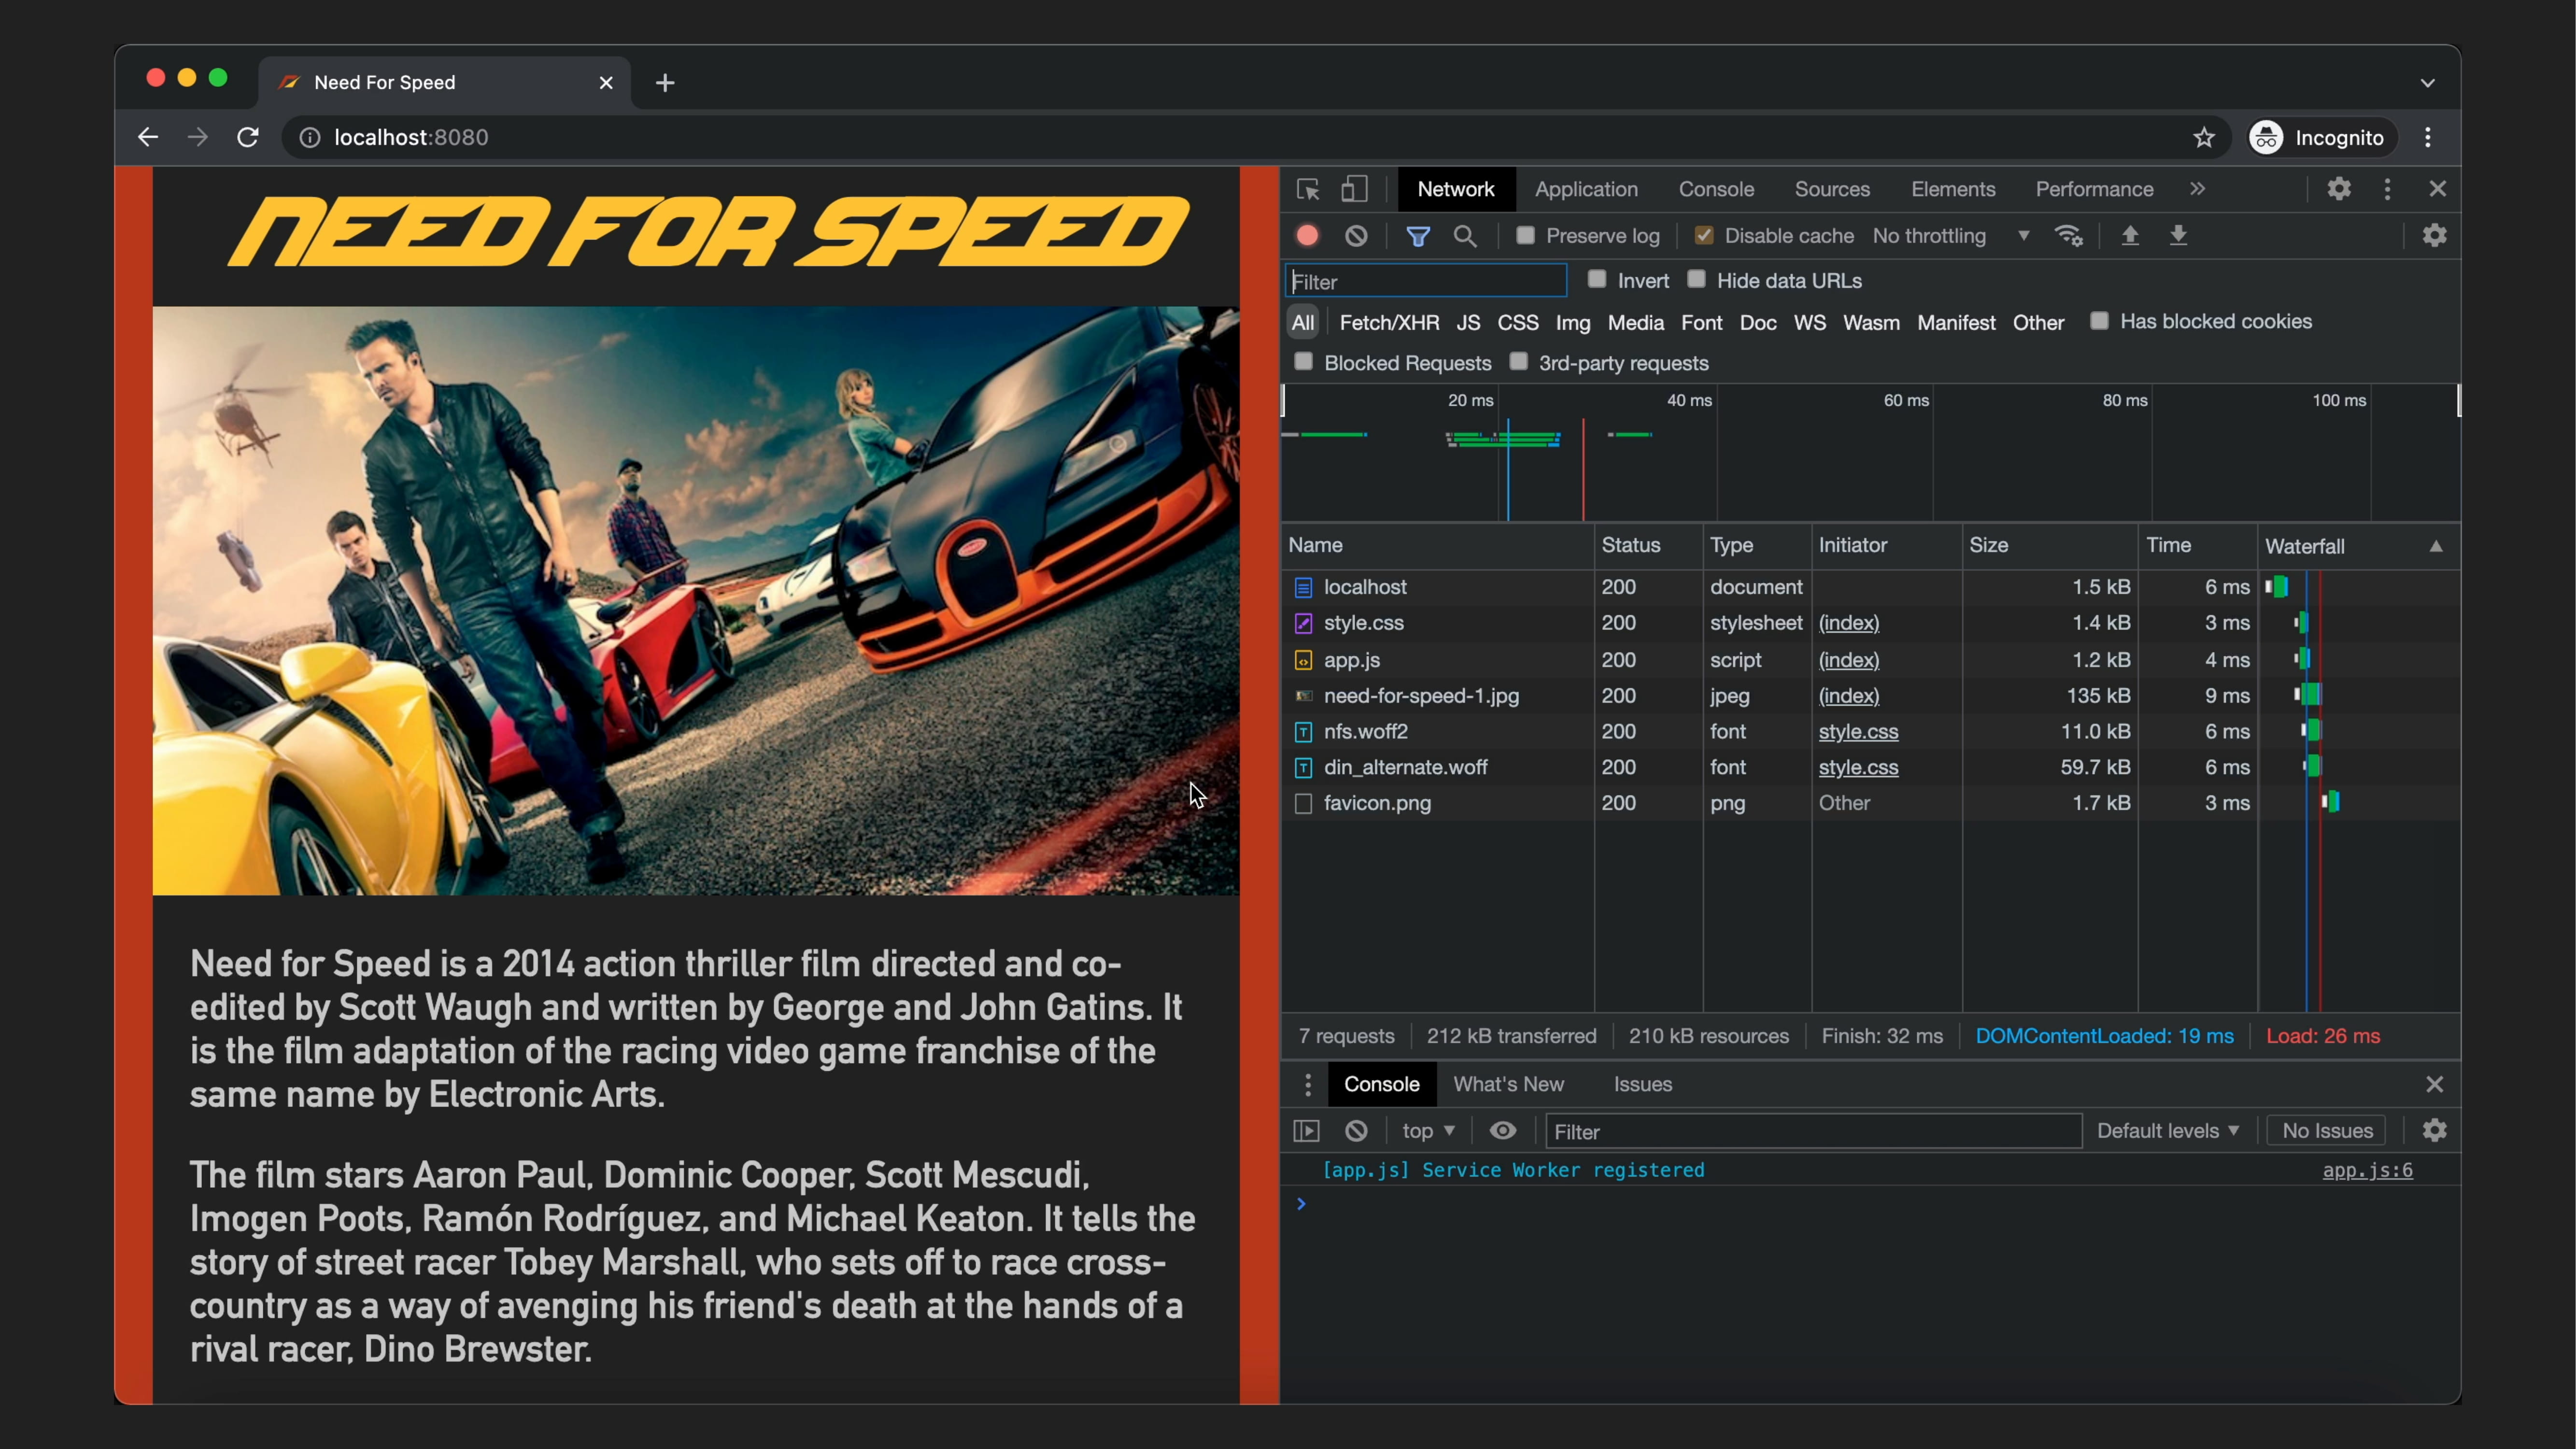Viewport: 2576px width, 1449px height.
Task: Reload the page
Action: click(x=248, y=137)
